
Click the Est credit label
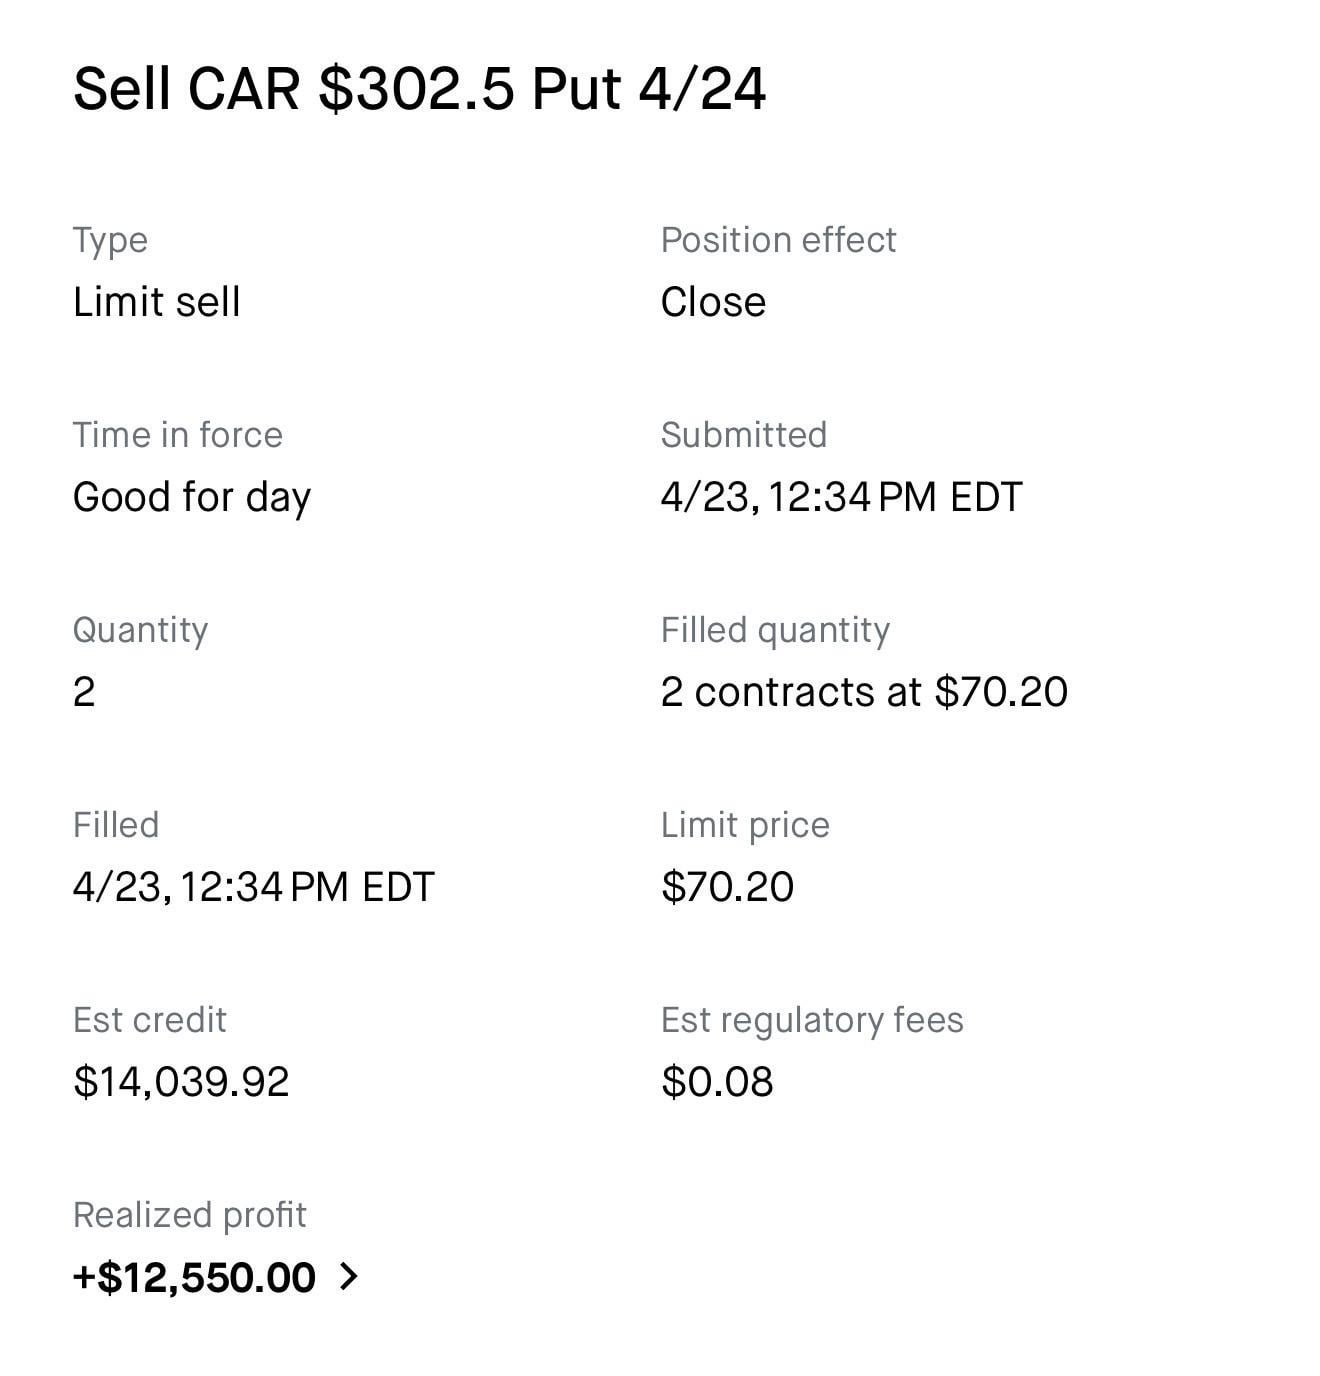coord(150,1020)
